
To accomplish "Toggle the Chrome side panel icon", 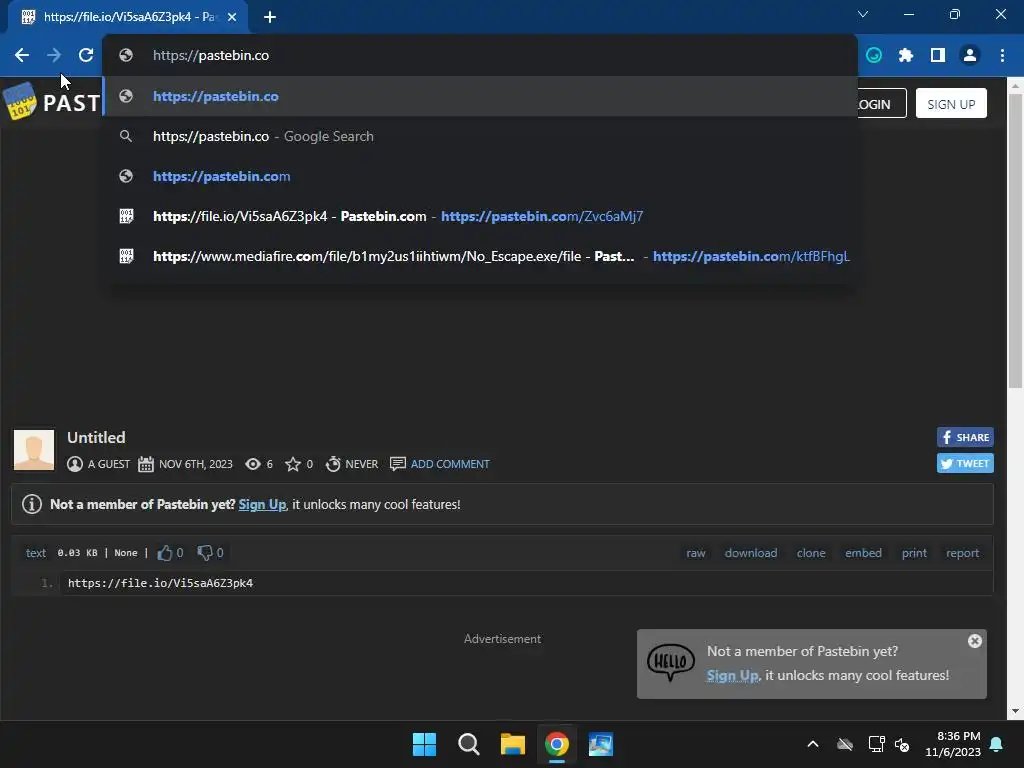I will click(938, 56).
